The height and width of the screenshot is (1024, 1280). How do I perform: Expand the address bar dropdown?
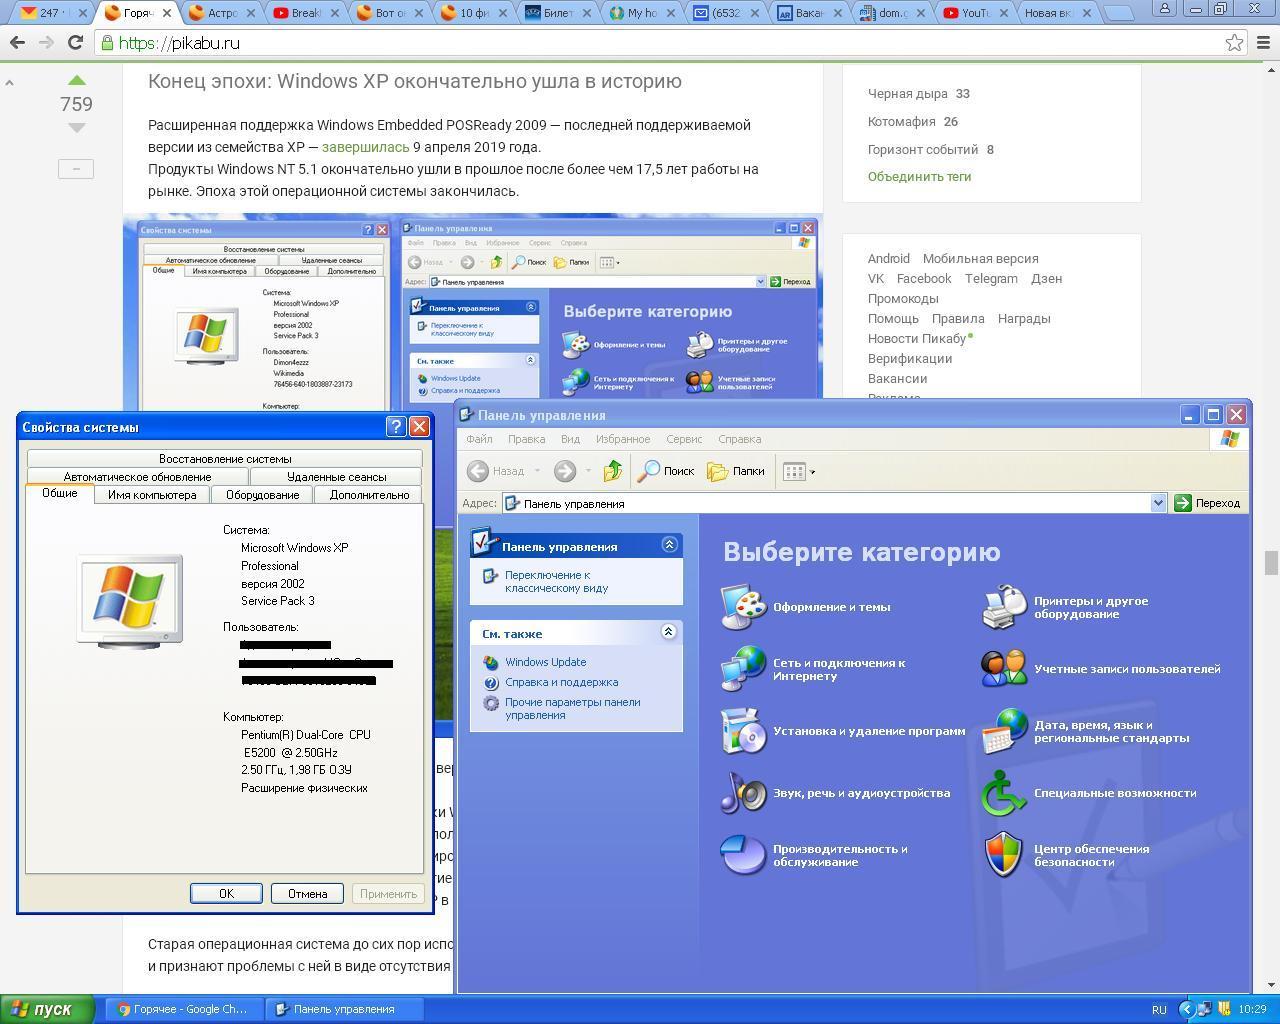coord(1158,503)
